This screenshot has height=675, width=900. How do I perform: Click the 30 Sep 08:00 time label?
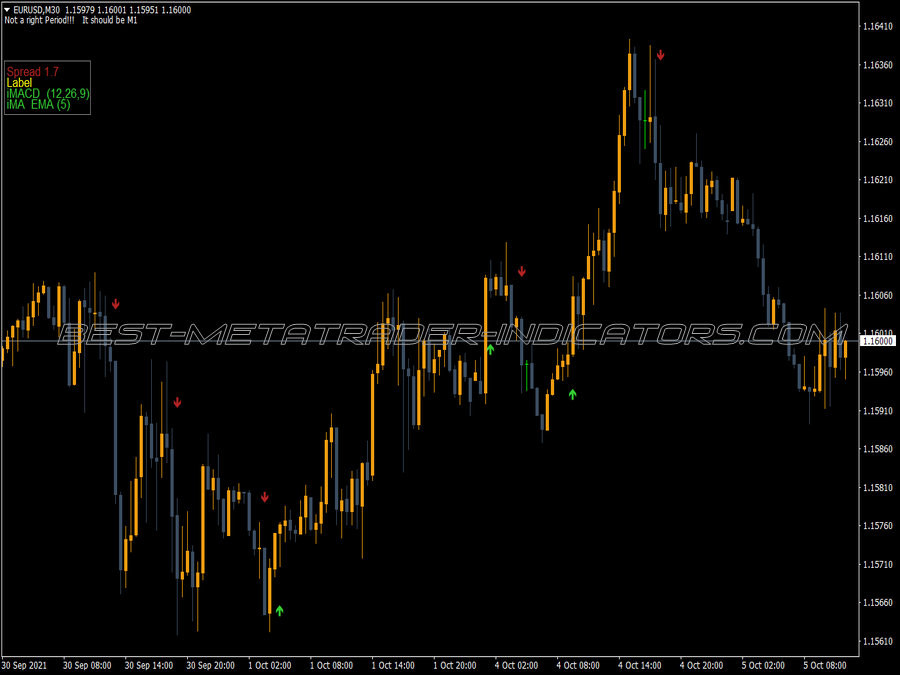(87, 665)
